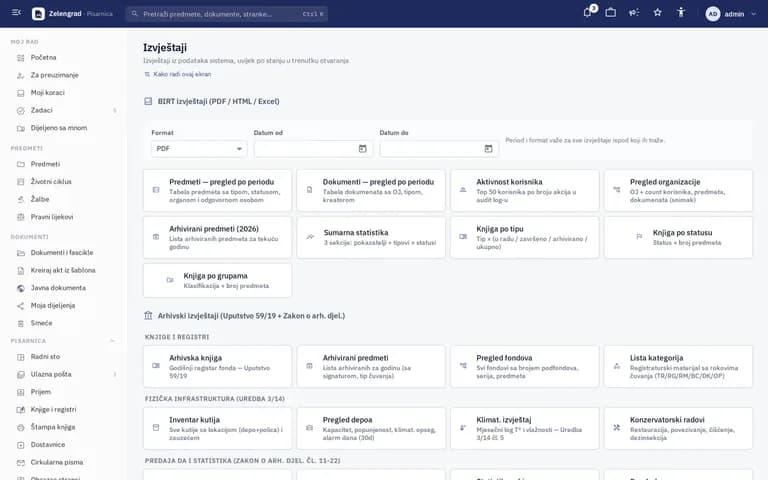Click the Cirkularna pisma mail icon
The width and height of the screenshot is (768, 480).
[21, 463]
